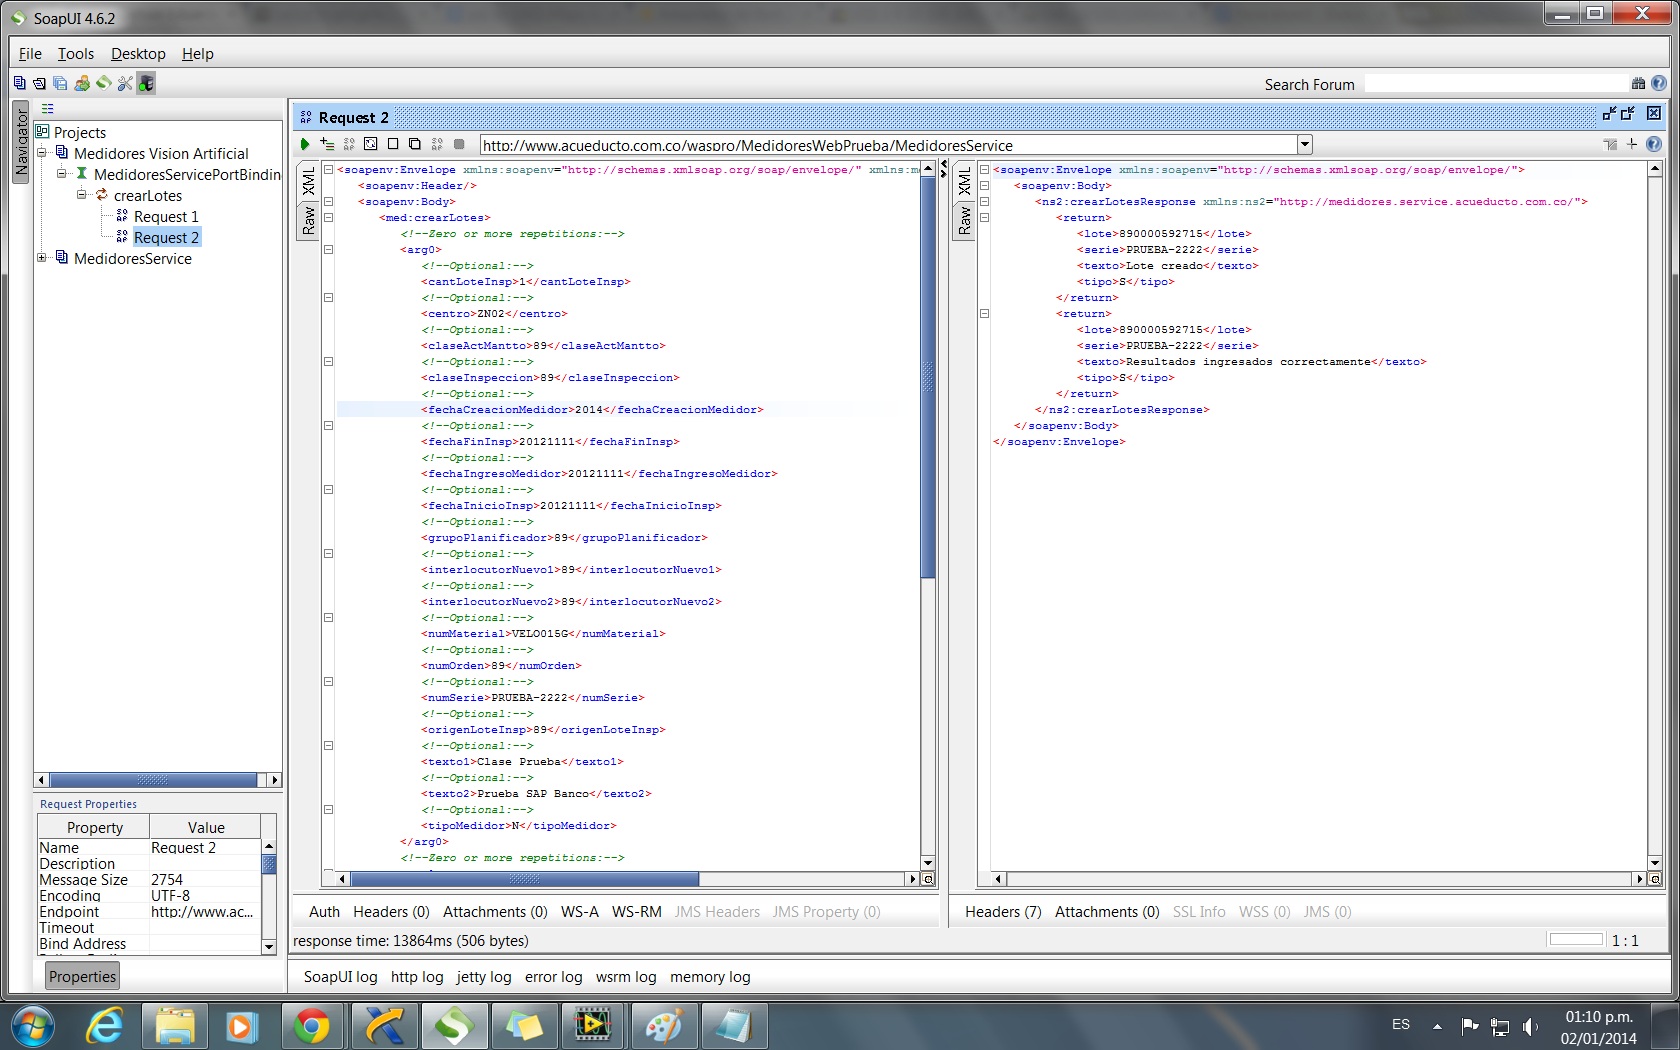
Task: Click the plus icon in request toolbar
Action: tap(1632, 144)
